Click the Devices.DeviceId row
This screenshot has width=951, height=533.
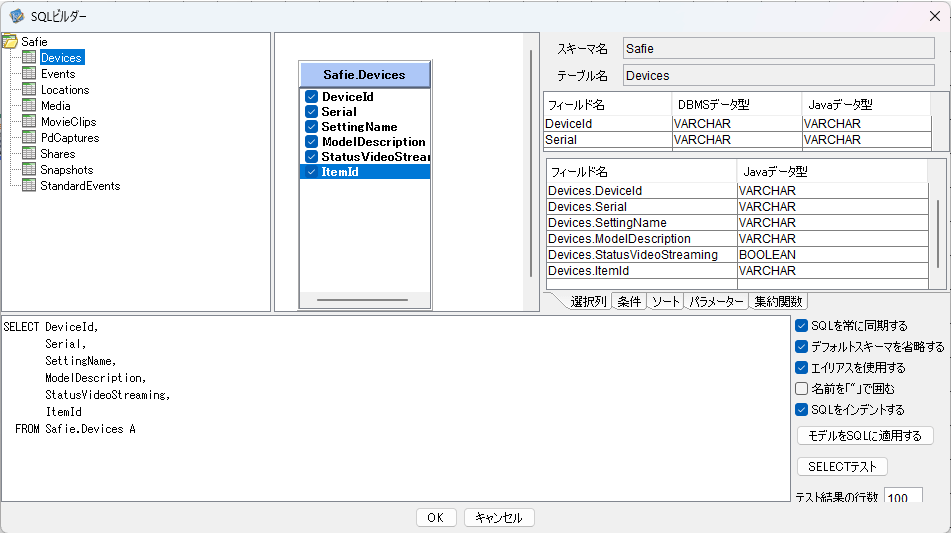pos(737,190)
